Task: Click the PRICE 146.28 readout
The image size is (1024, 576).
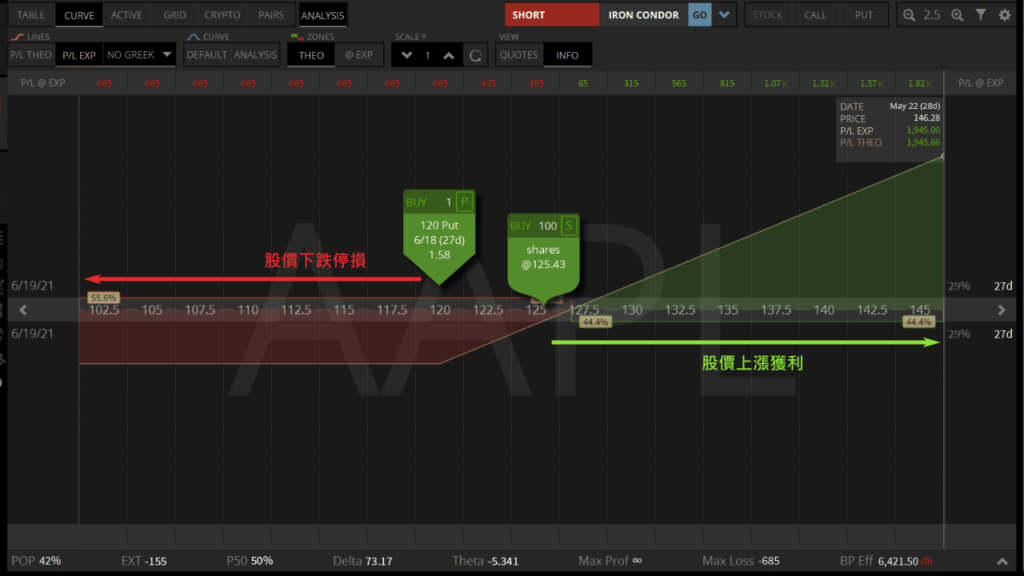Action: click(889, 118)
